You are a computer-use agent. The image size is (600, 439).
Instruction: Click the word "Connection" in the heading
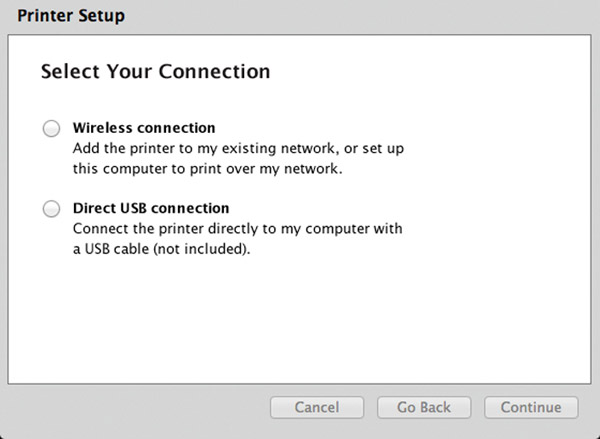coord(215,71)
